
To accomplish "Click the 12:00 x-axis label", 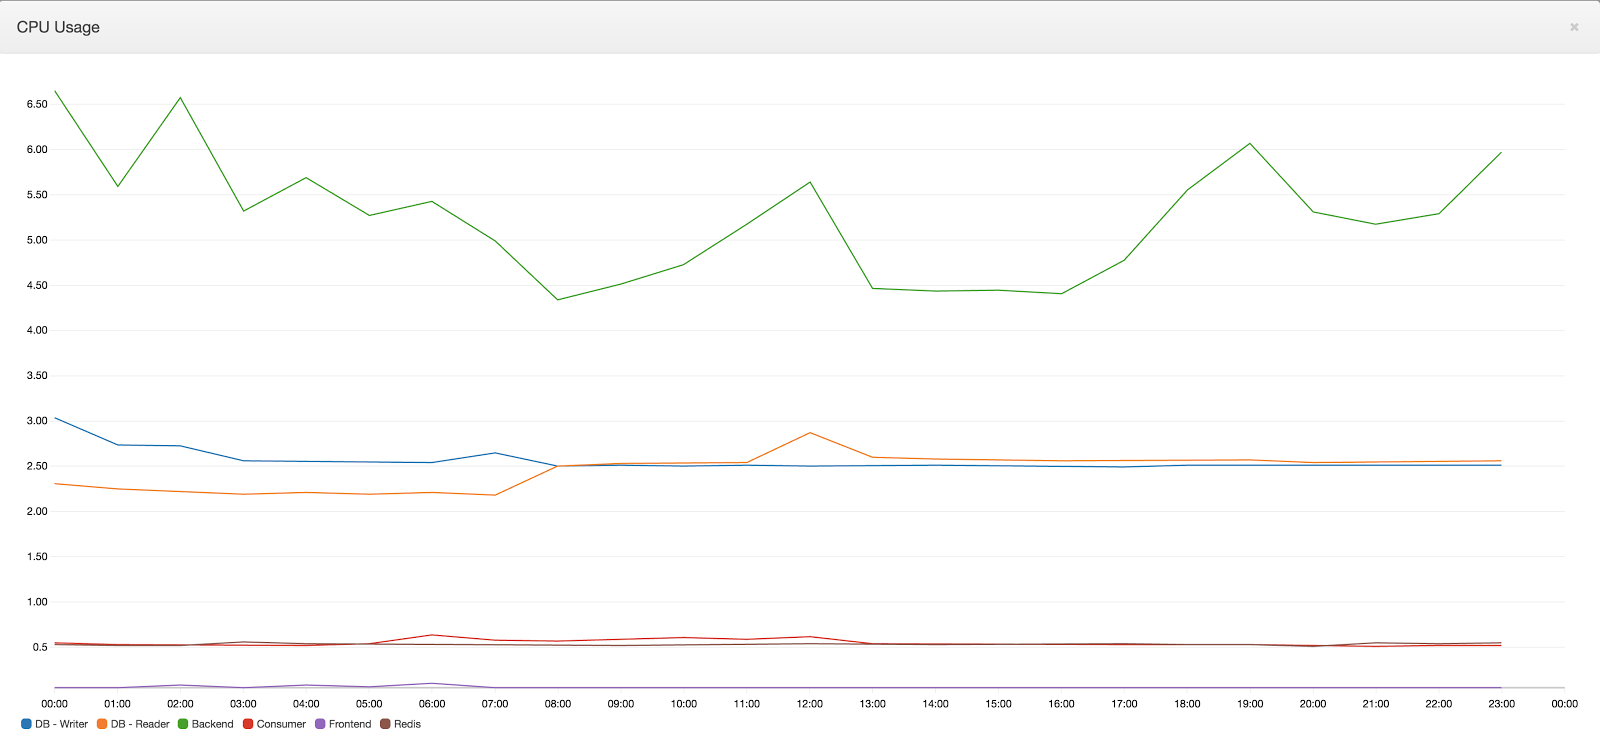I will pyautogui.click(x=810, y=704).
